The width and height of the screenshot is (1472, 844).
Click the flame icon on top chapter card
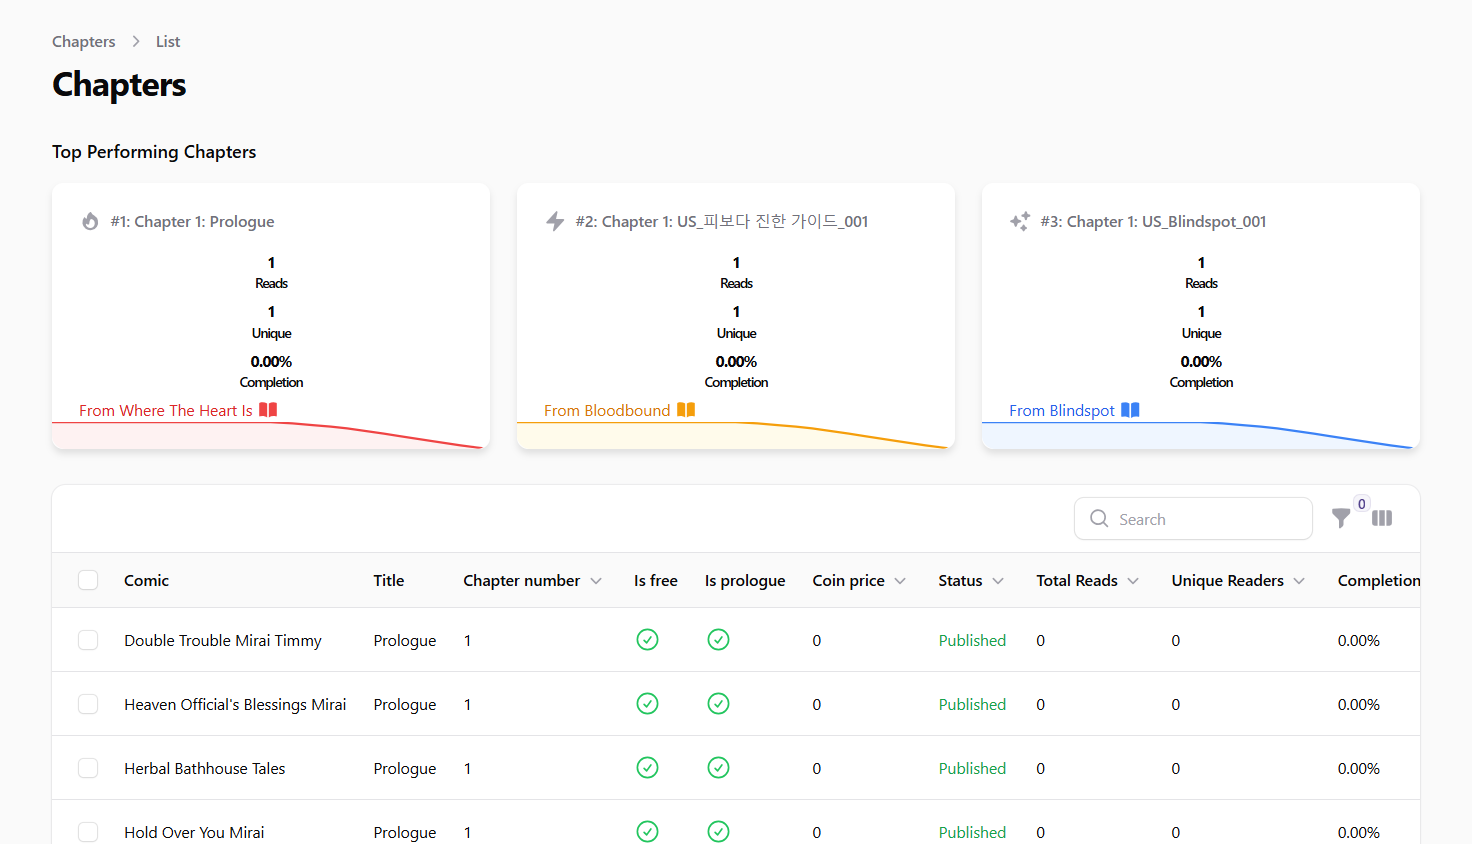[x=90, y=221]
